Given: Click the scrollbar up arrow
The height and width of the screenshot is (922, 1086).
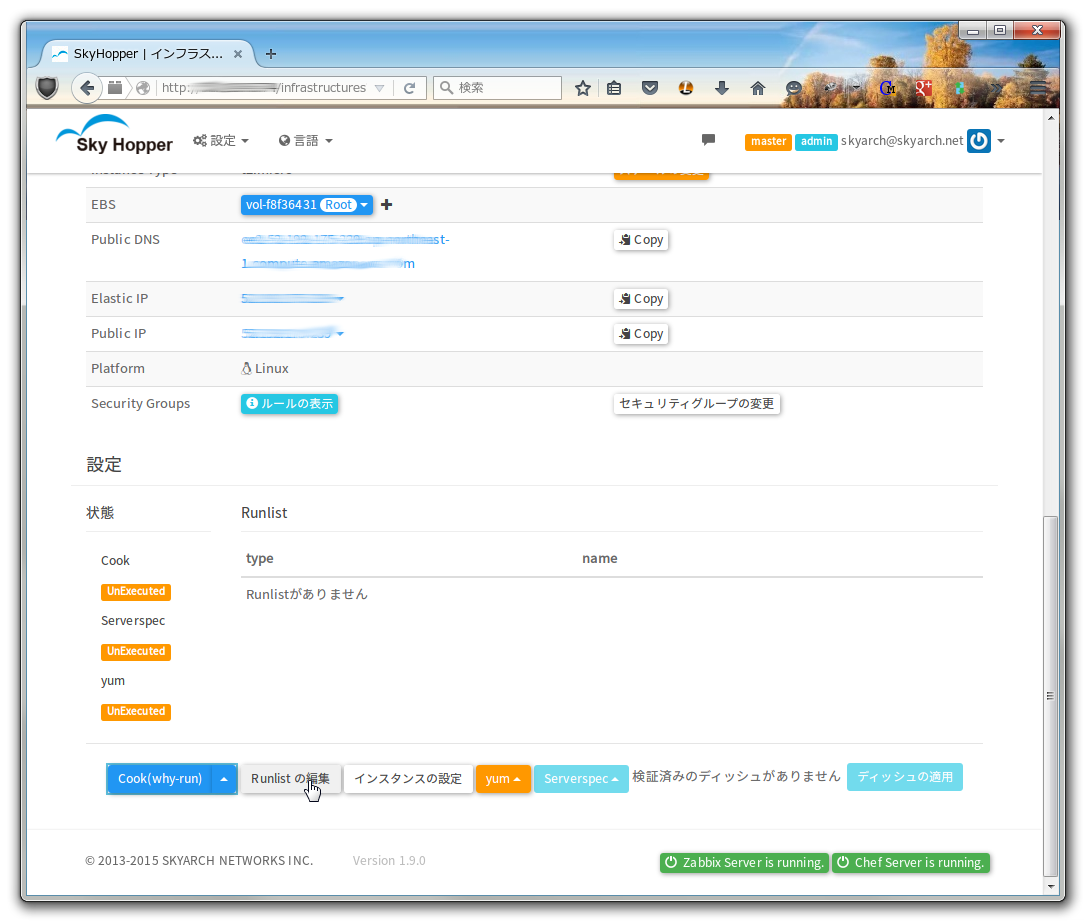Looking at the screenshot, I should (x=1051, y=118).
